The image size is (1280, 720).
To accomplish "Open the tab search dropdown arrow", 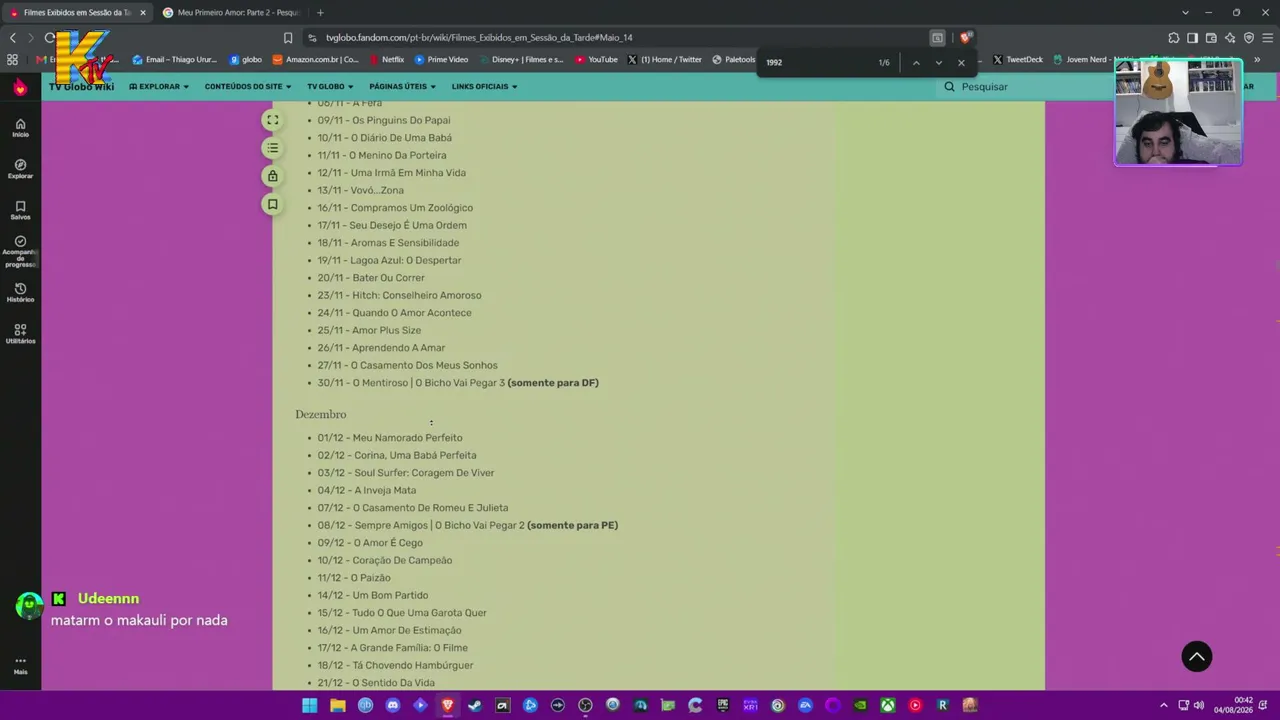I will [1185, 12].
